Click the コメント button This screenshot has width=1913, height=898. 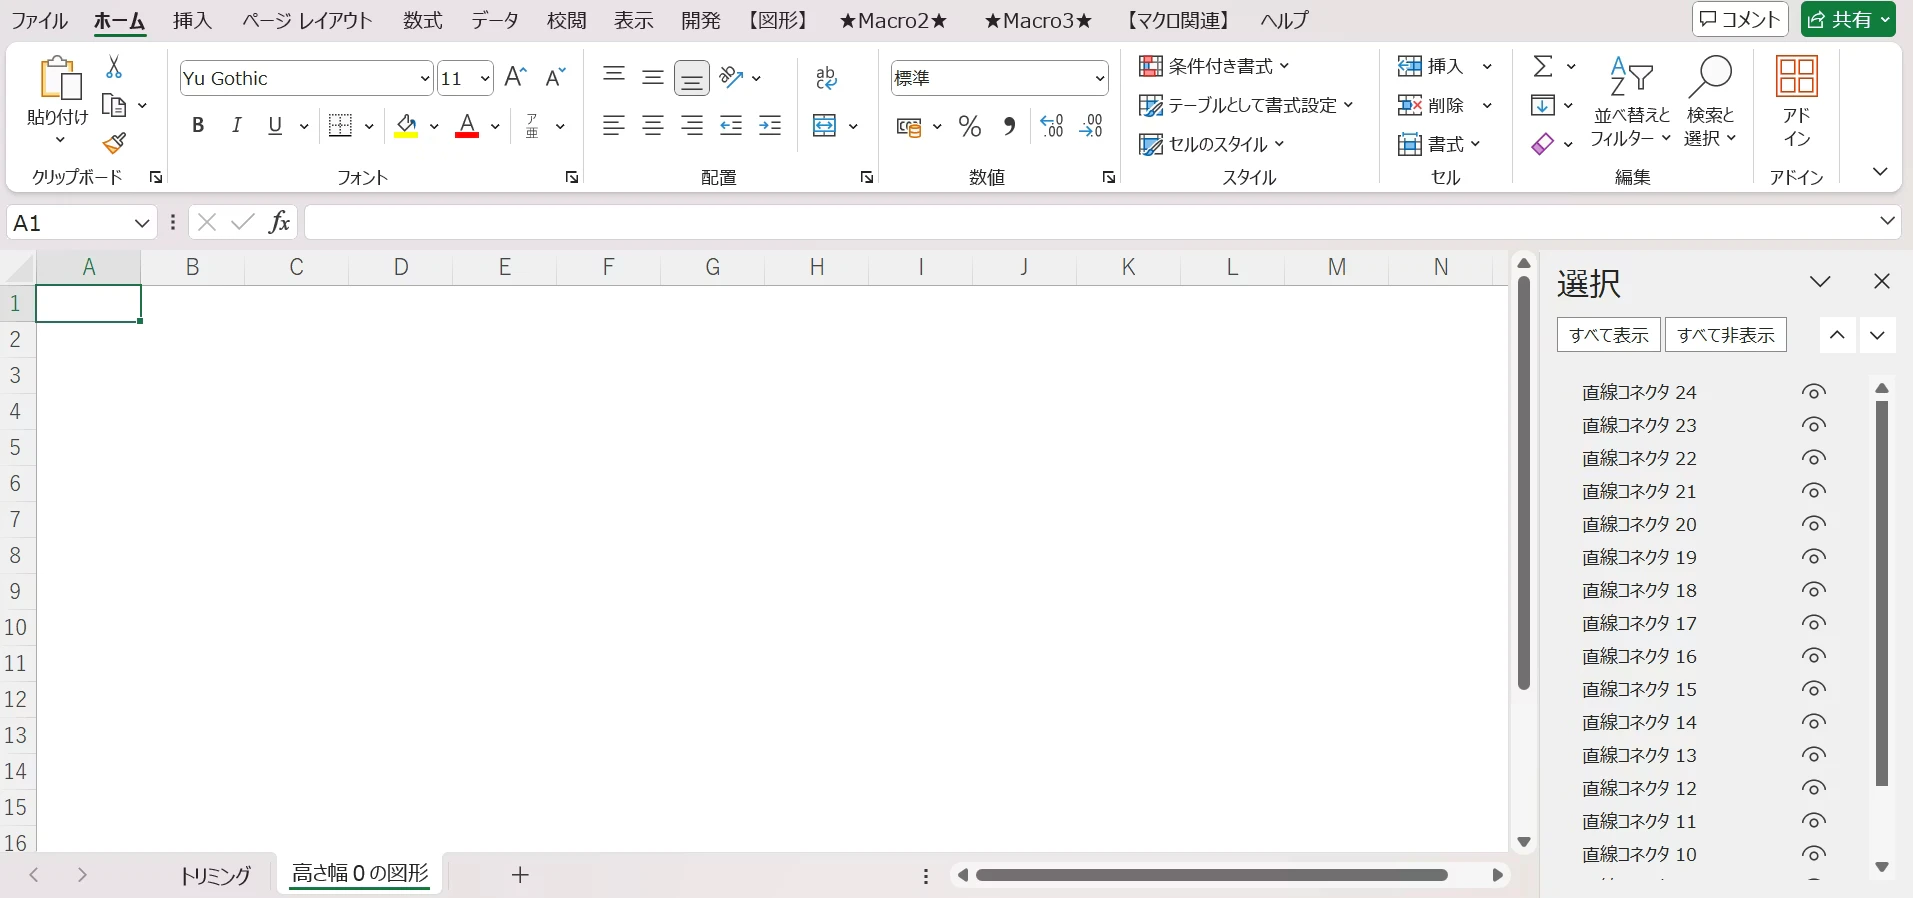(1740, 19)
